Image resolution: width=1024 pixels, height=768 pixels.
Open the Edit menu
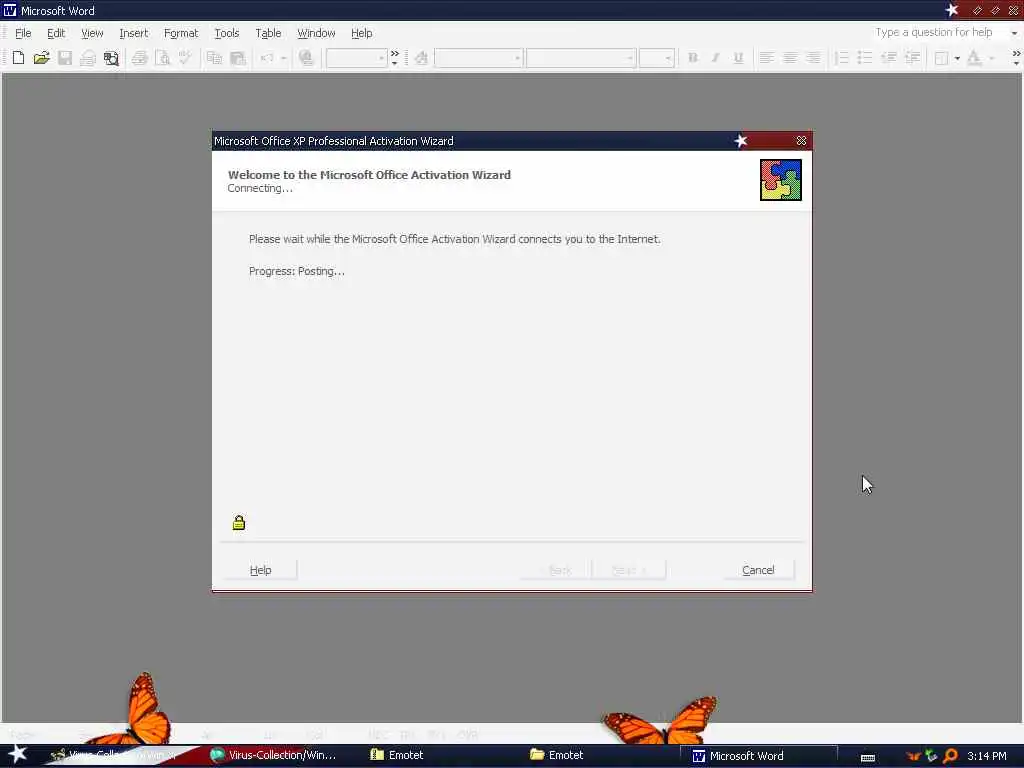point(56,33)
